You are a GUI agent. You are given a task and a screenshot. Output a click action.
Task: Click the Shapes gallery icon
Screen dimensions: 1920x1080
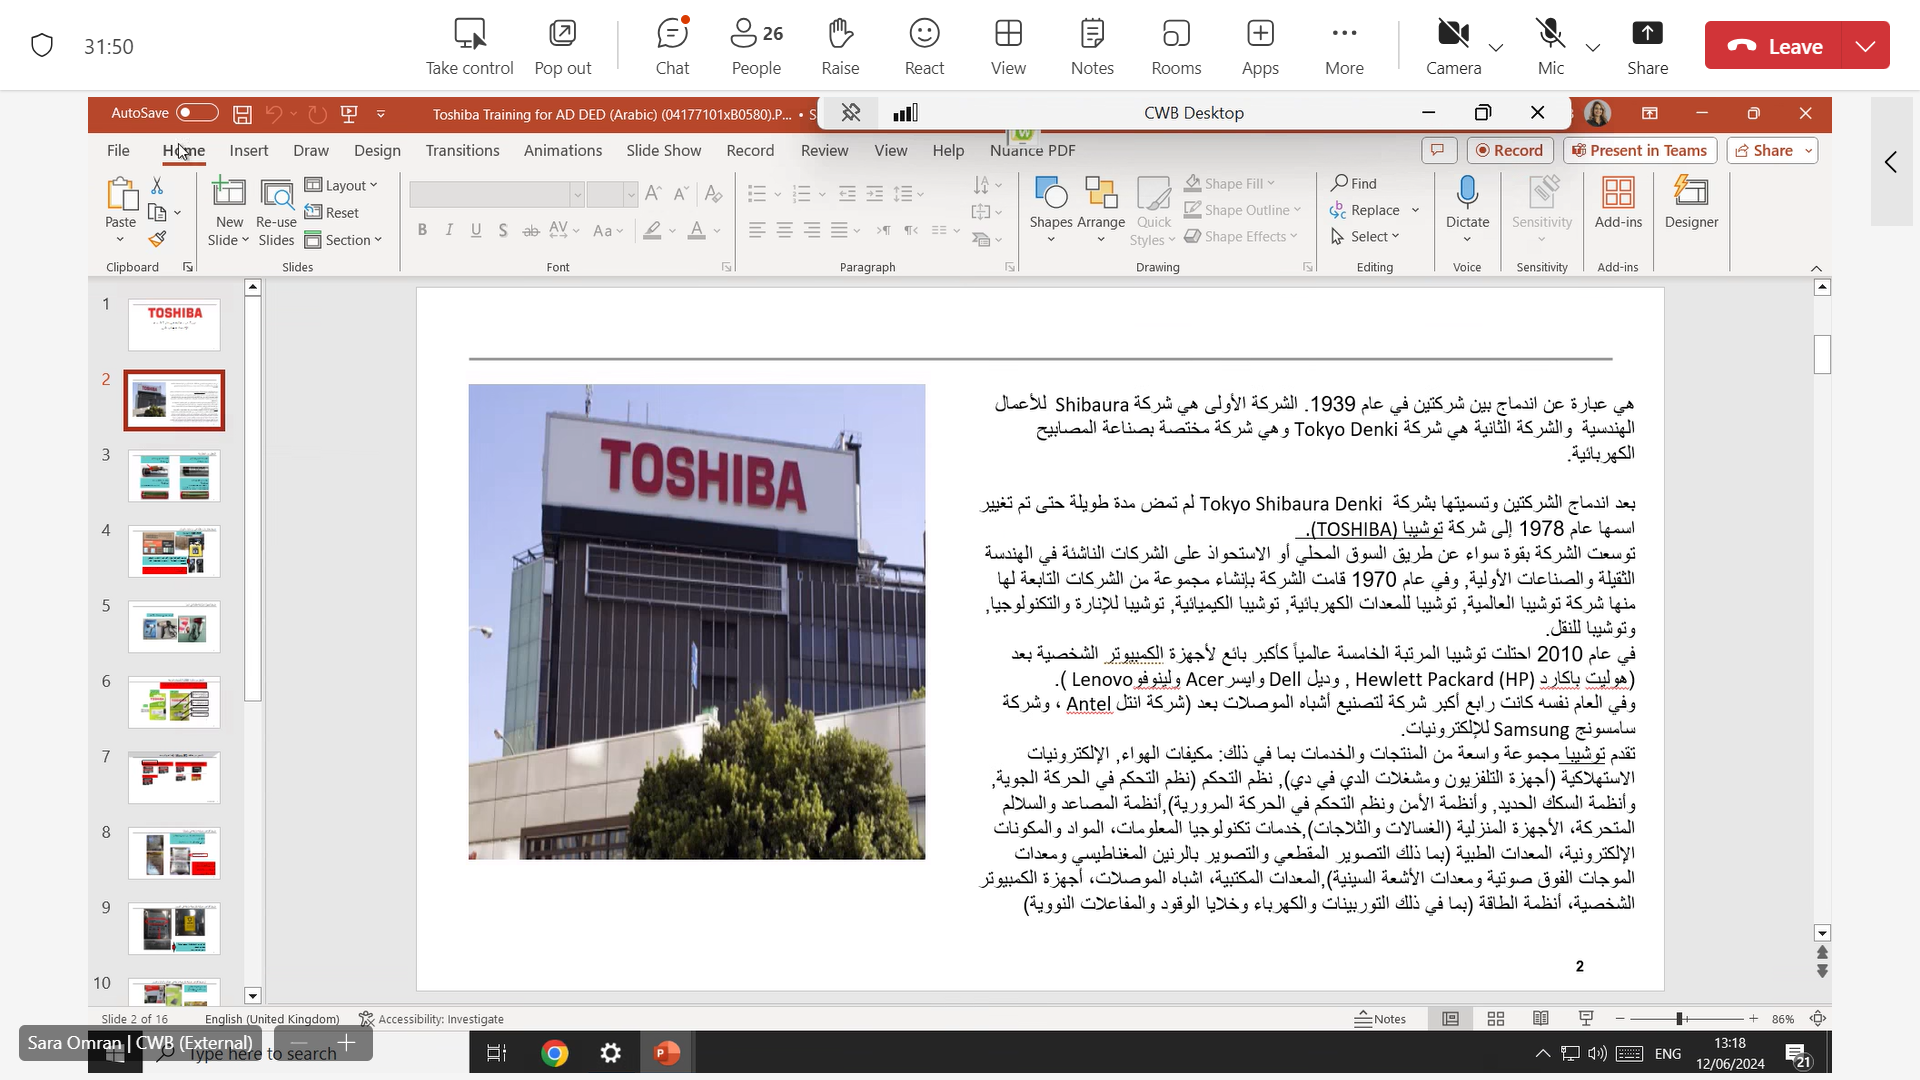(x=1051, y=193)
